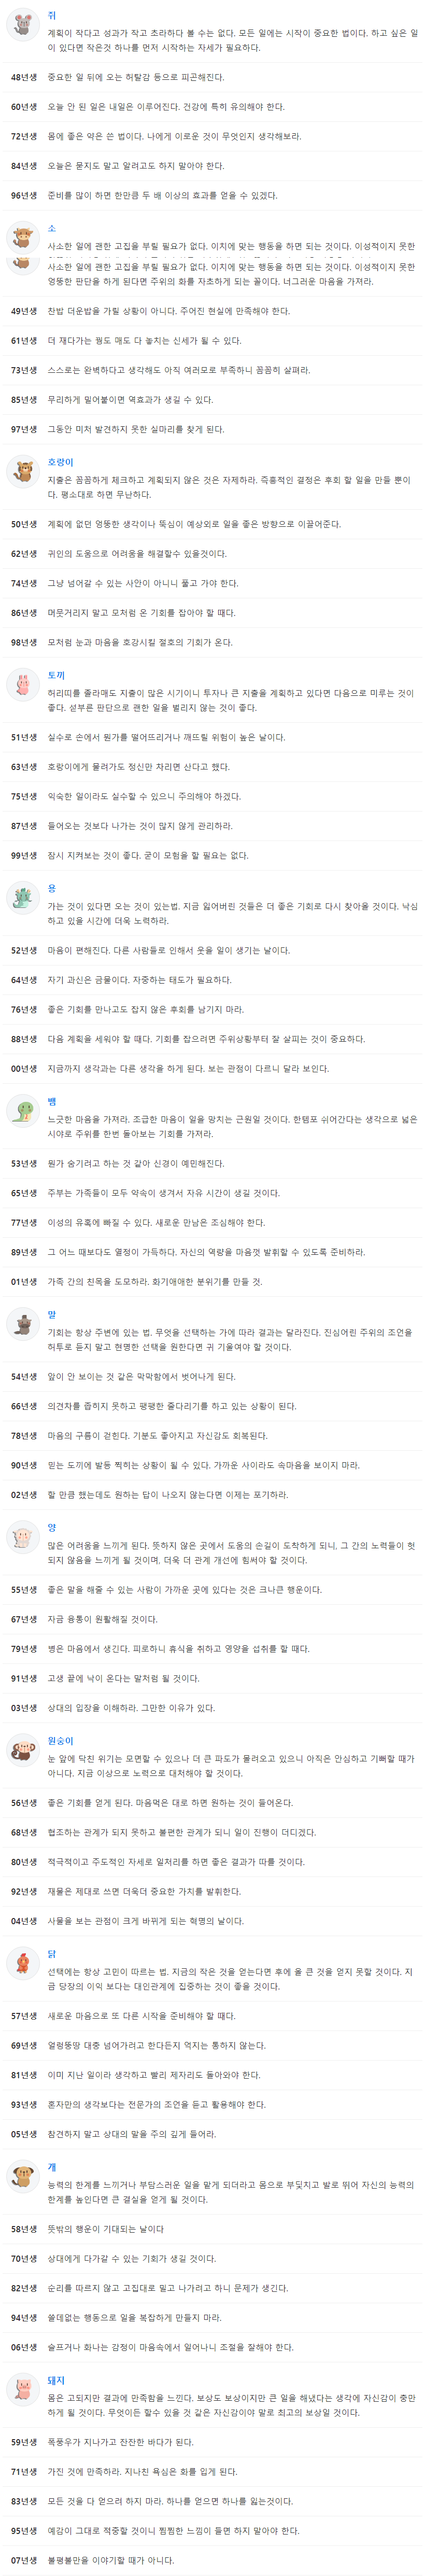Click the Pig zodiac icon
Image resolution: width=425 pixels, height=2576 pixels.
click(22, 2389)
